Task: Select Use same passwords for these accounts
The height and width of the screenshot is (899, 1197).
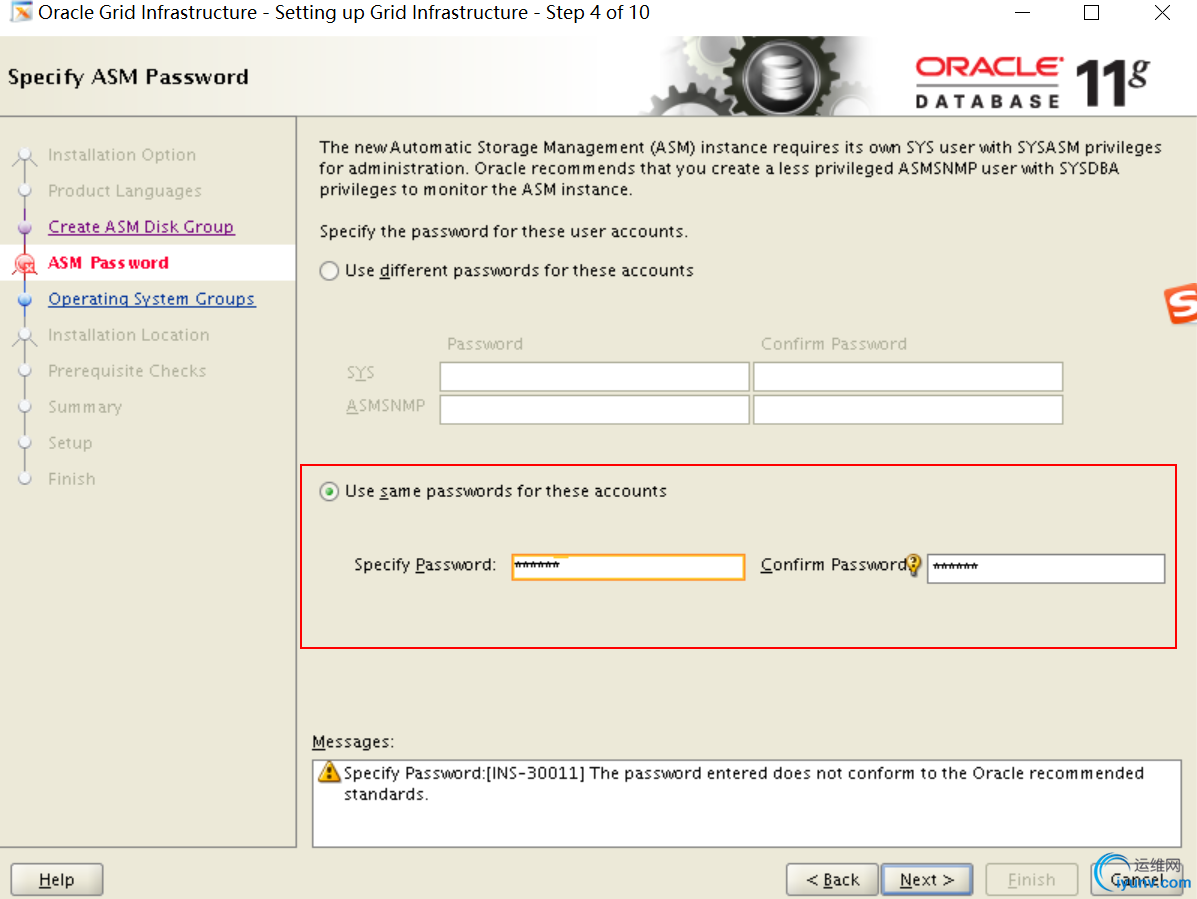Action: coord(329,491)
